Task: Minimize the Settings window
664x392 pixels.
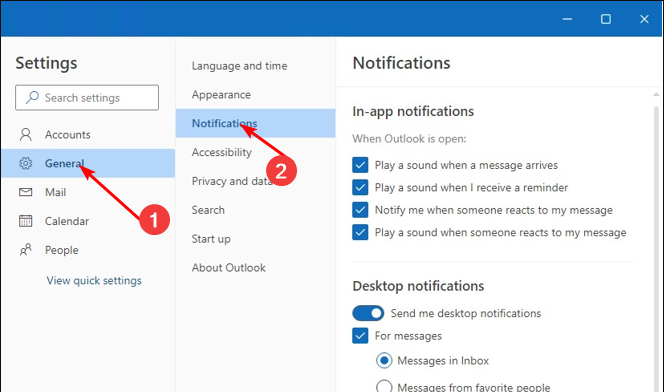Action: (x=567, y=19)
